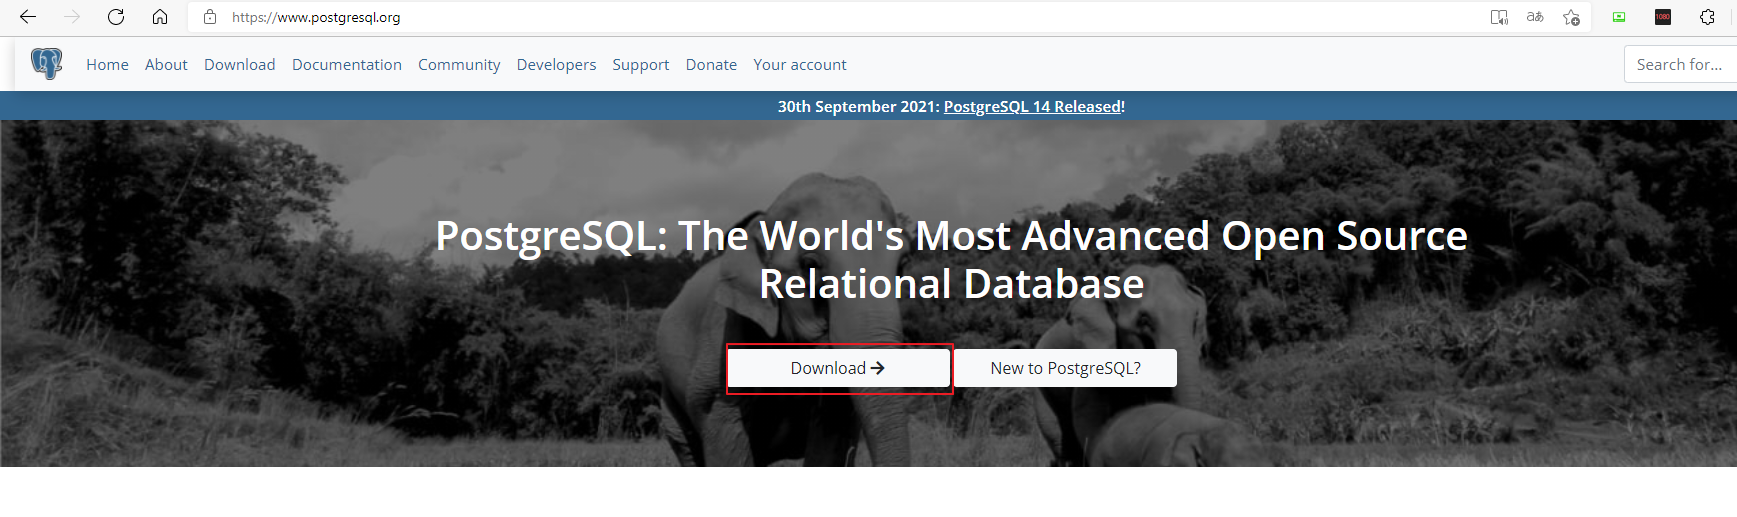Open the PostgreSQL 14 Released announcement link
The height and width of the screenshot is (517, 1737).
tap(1032, 106)
